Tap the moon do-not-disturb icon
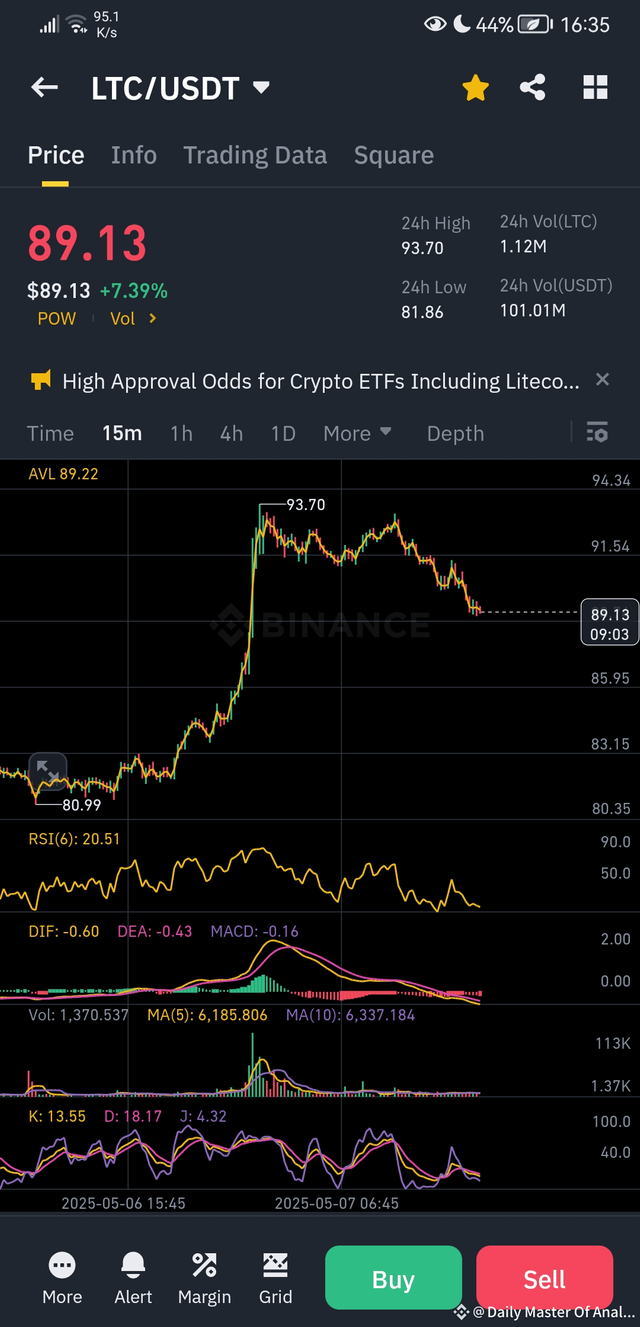Screen dimensions: 640x1327 click(x=461, y=24)
